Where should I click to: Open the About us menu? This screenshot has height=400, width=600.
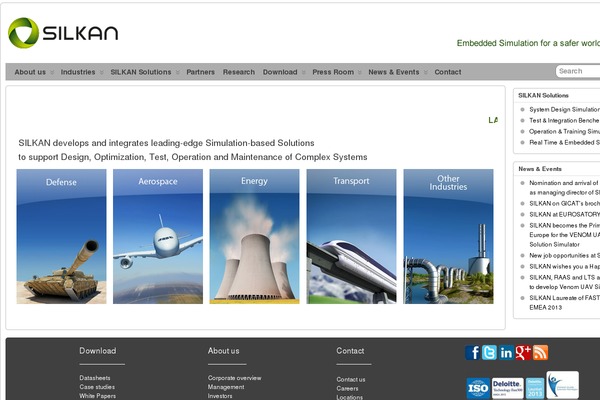pos(30,72)
